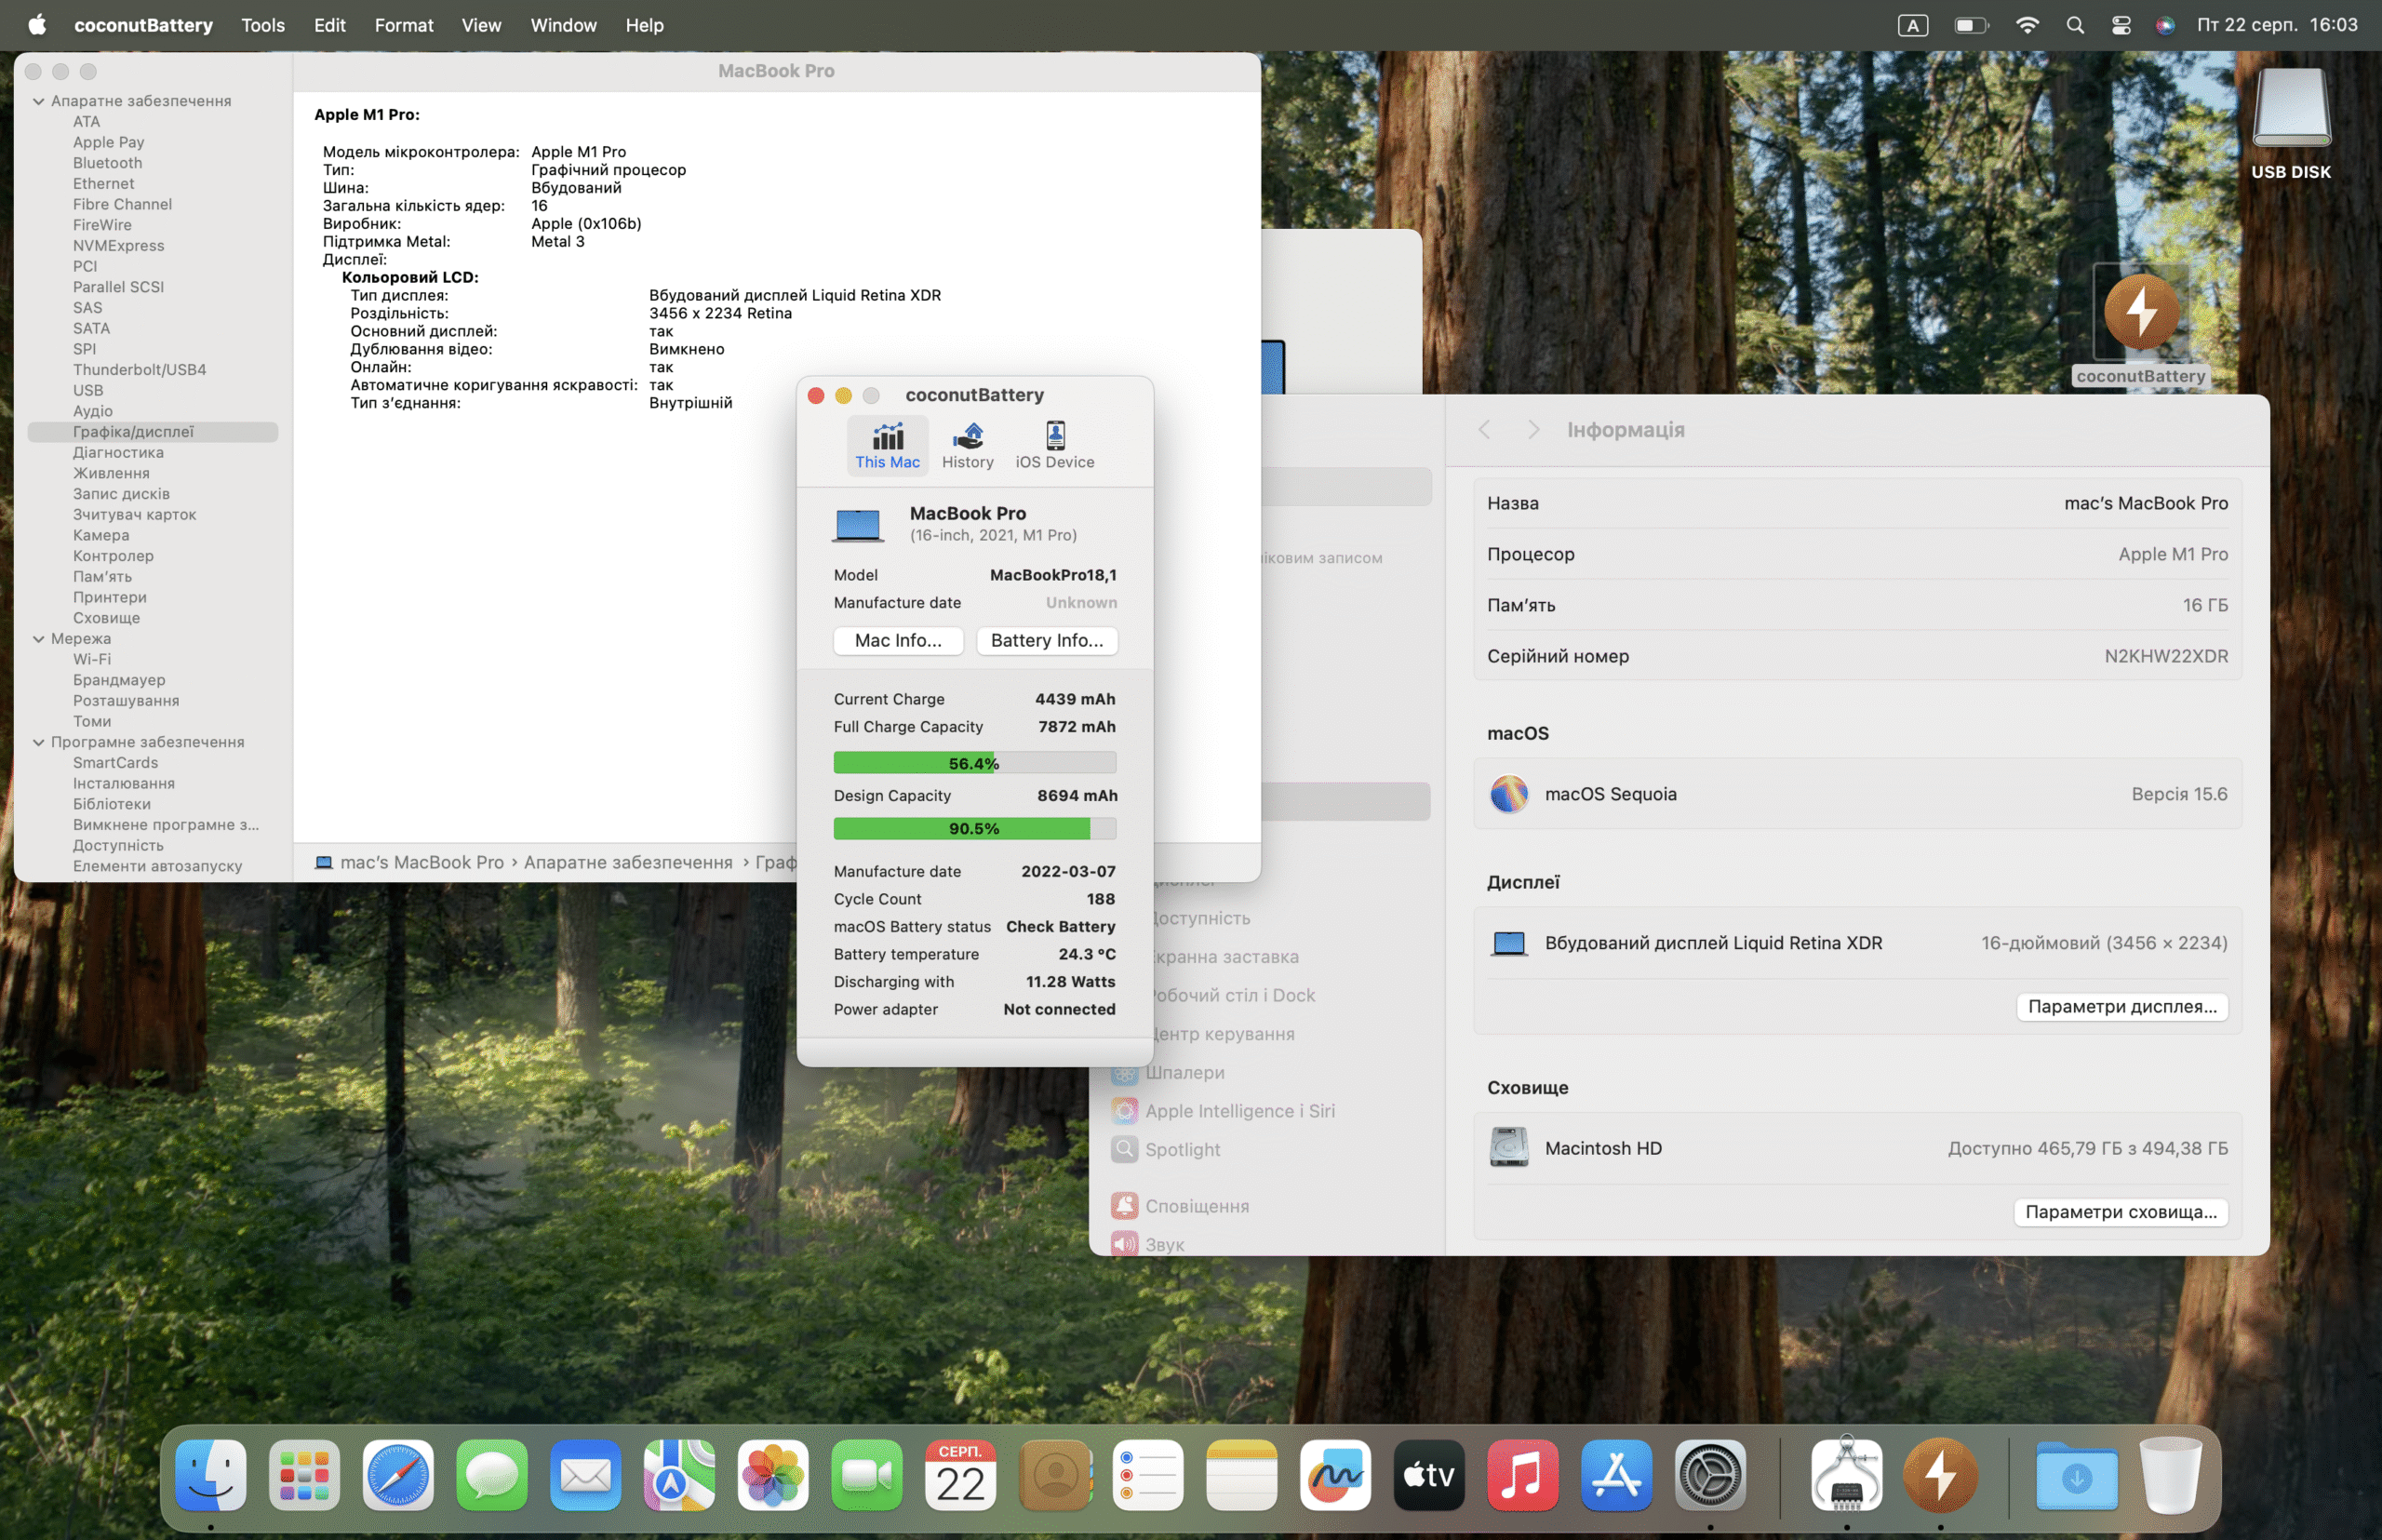The image size is (2382, 1540).
Task: Open the Window menu
Action: pyautogui.click(x=563, y=25)
